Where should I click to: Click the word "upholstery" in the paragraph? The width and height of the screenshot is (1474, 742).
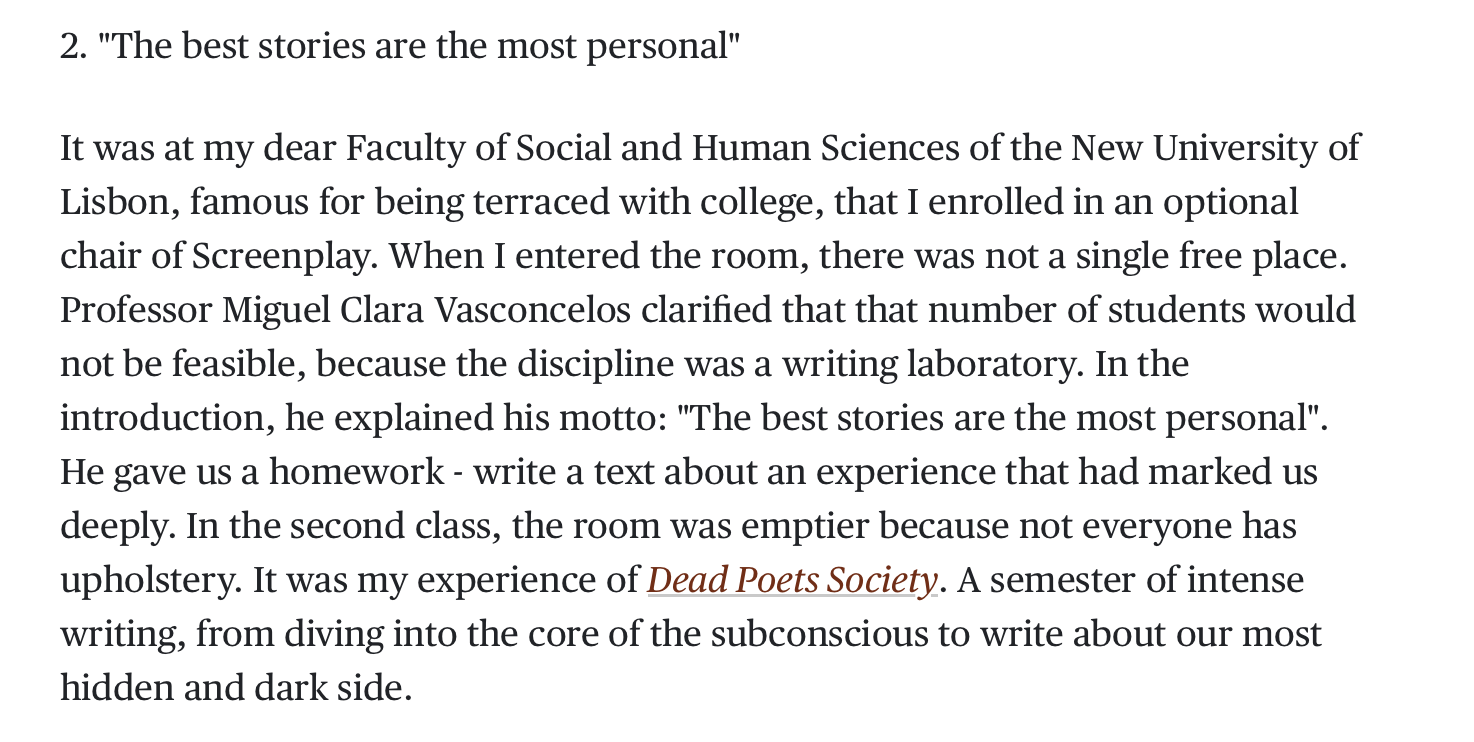[x=150, y=581]
